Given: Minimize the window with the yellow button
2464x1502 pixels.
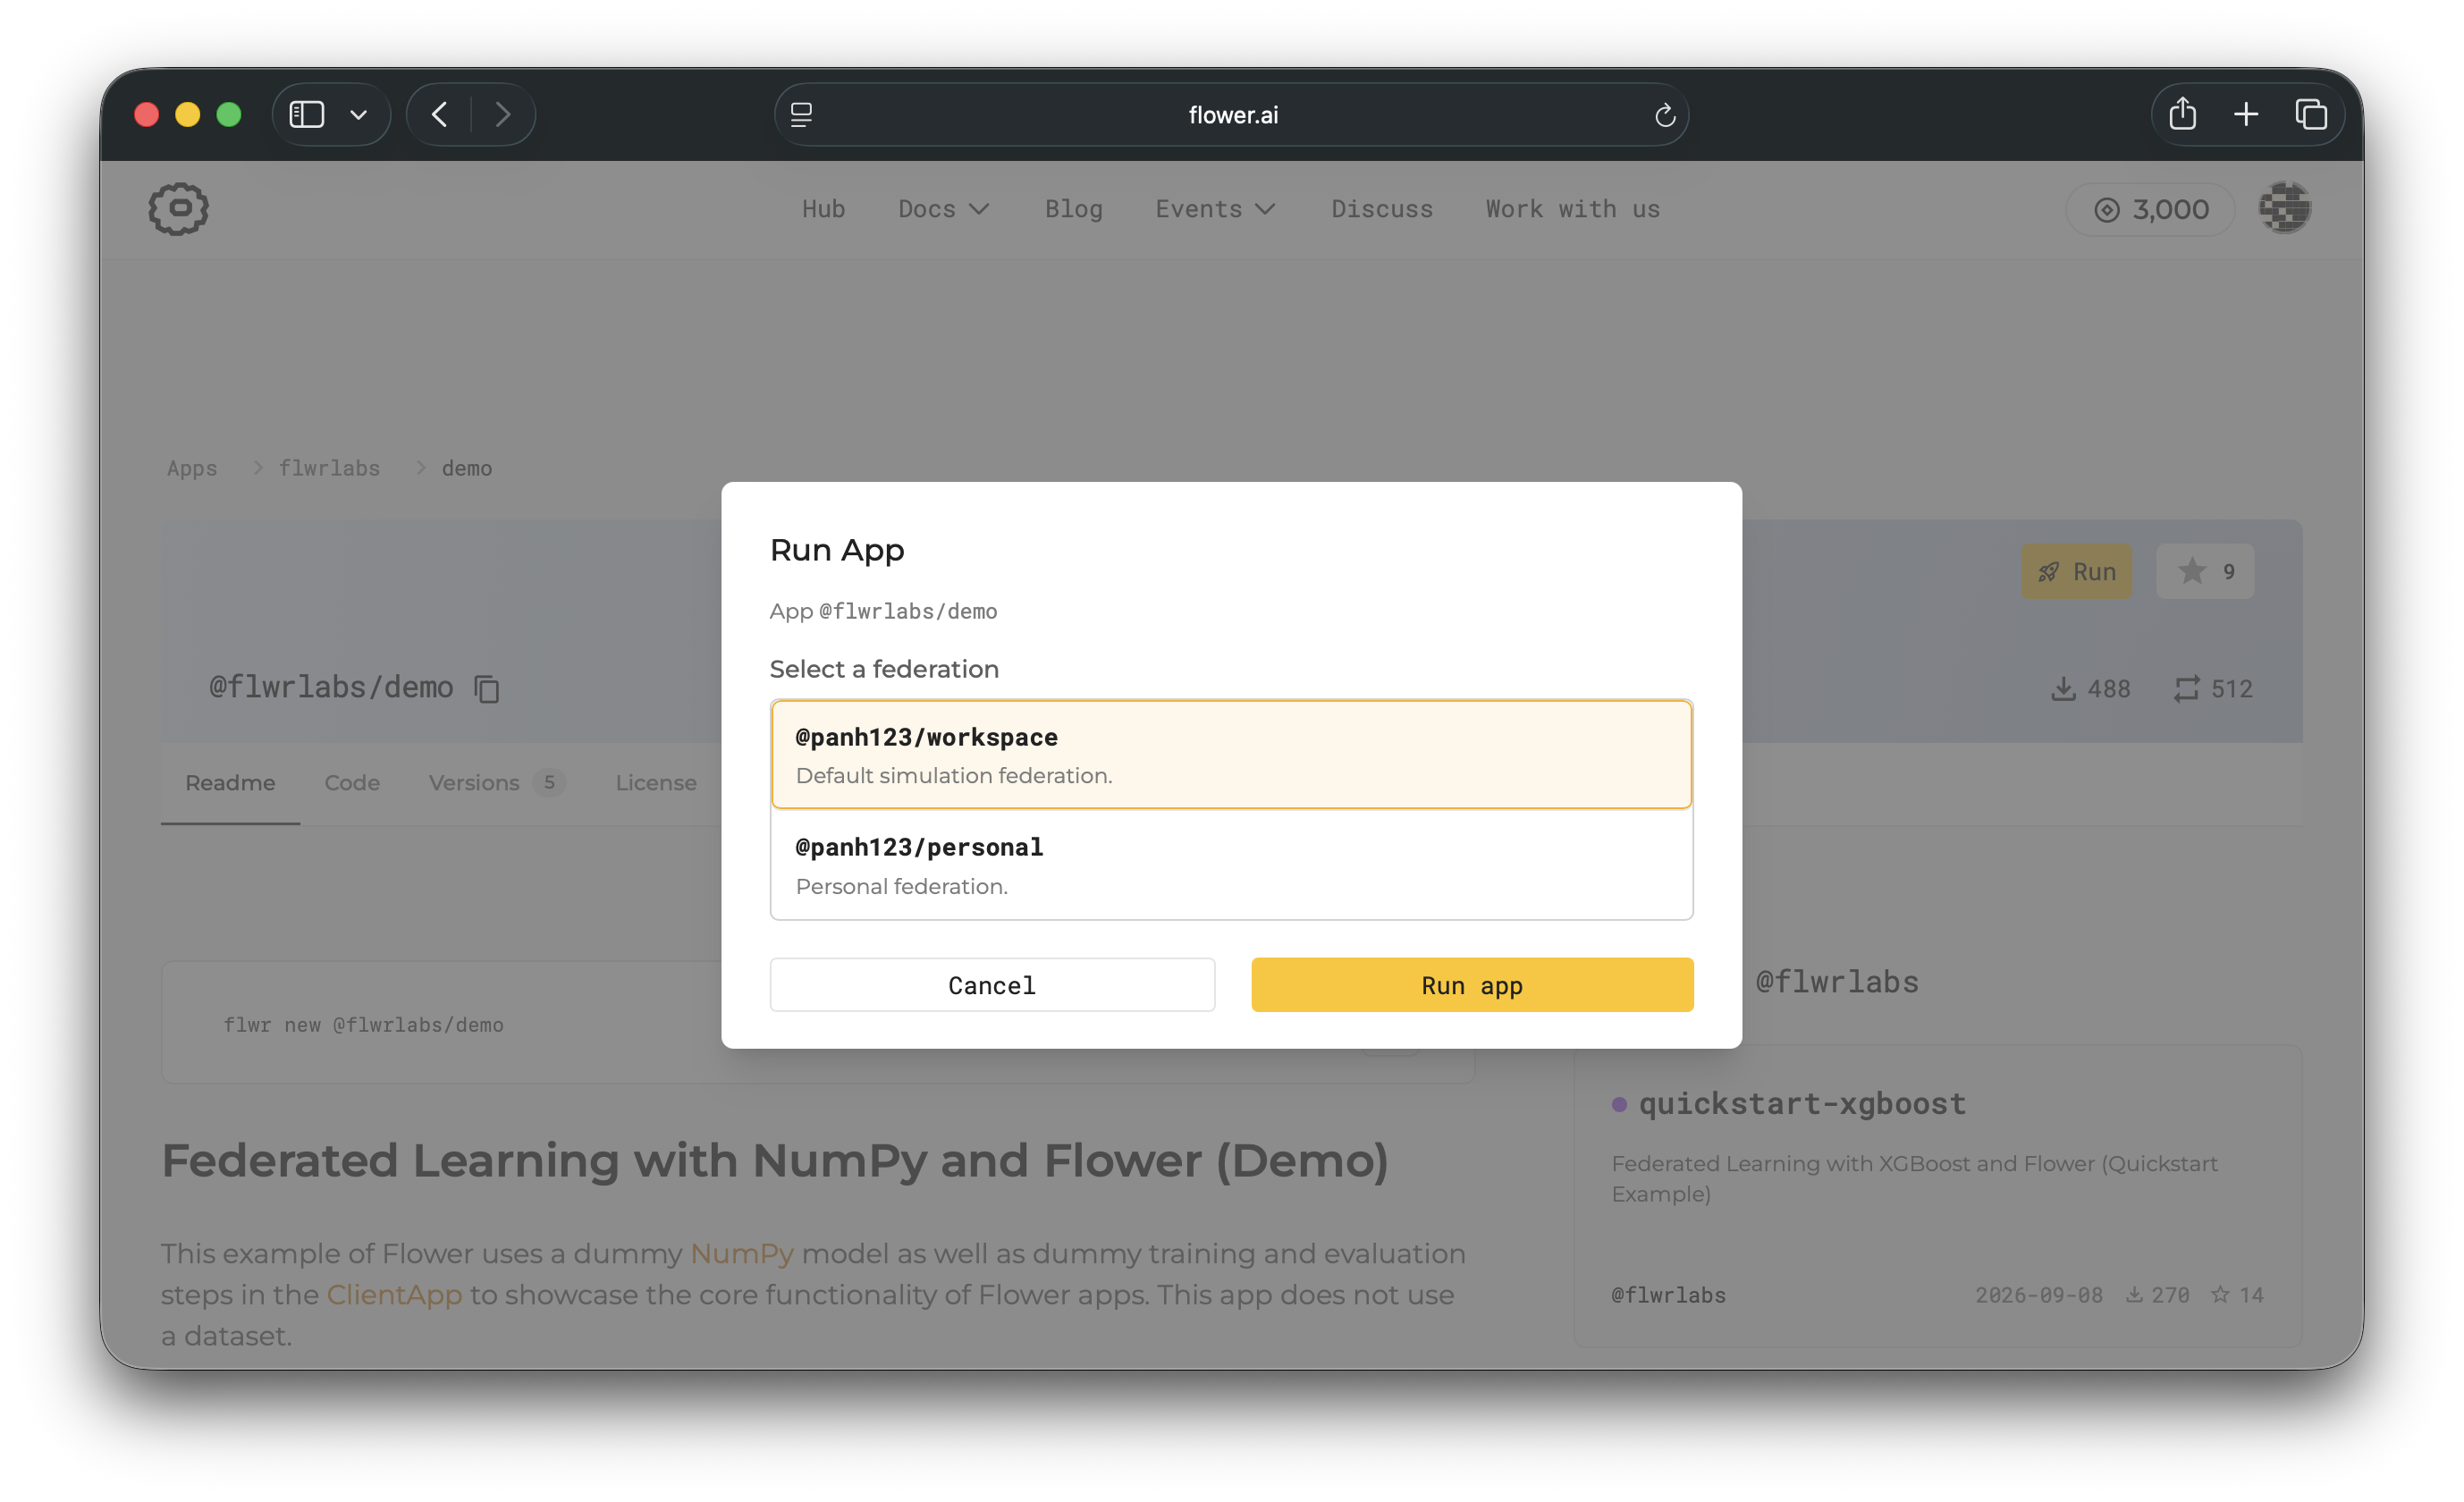Looking at the screenshot, I should [187, 115].
